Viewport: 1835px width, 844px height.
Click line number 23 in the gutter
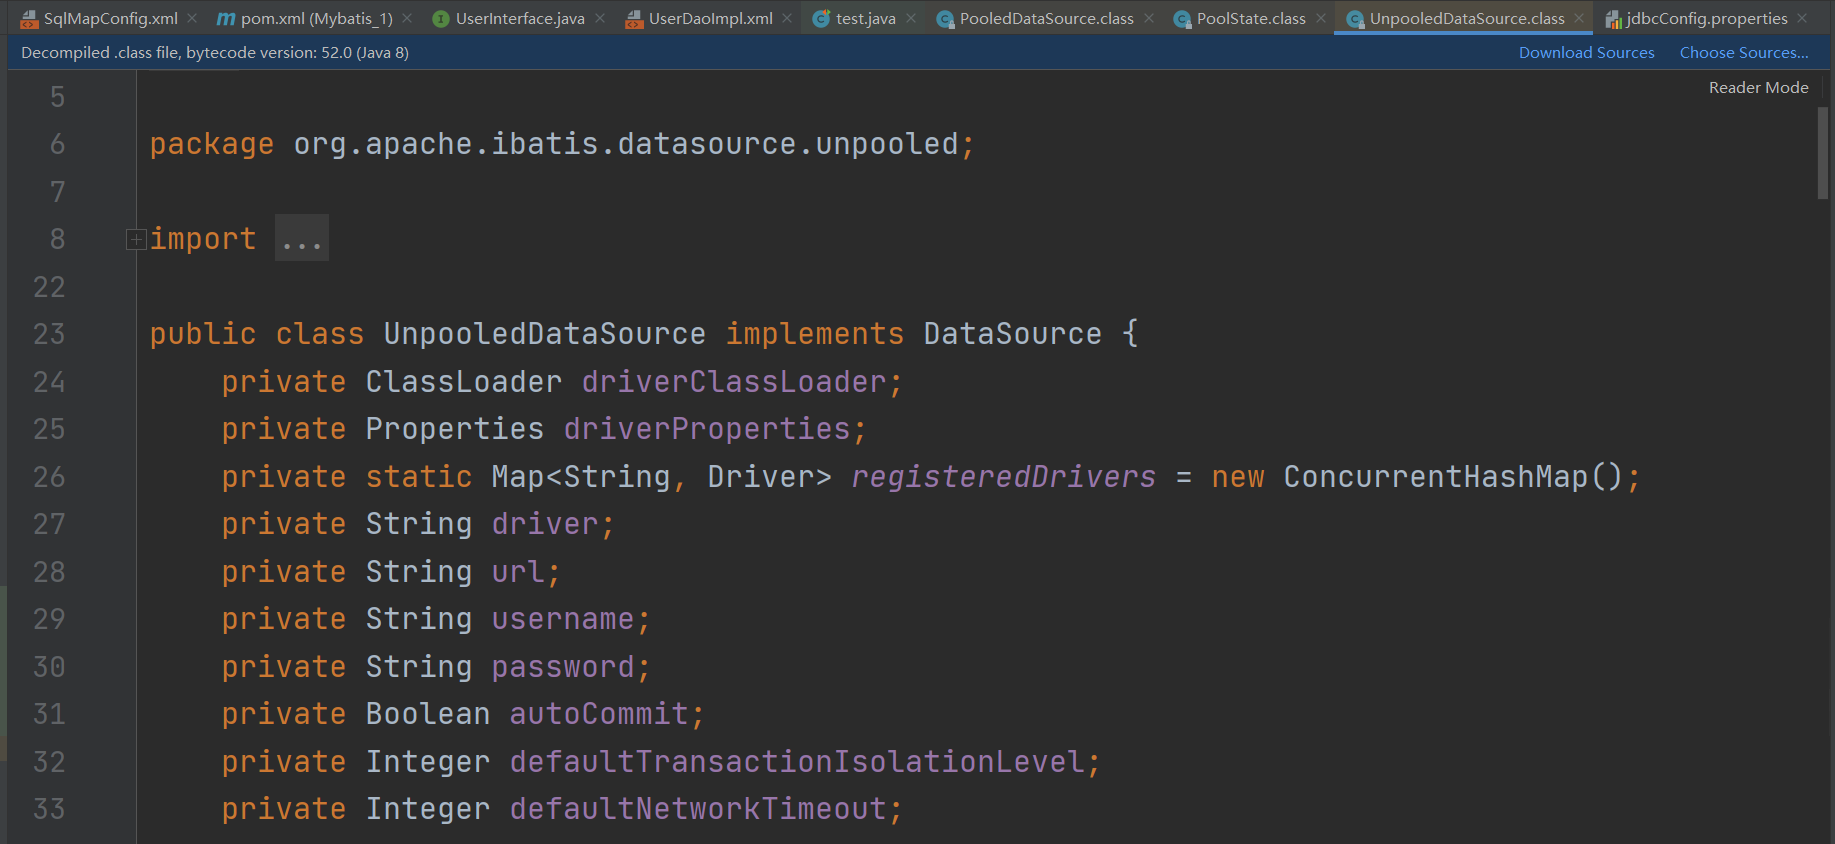pos(49,334)
